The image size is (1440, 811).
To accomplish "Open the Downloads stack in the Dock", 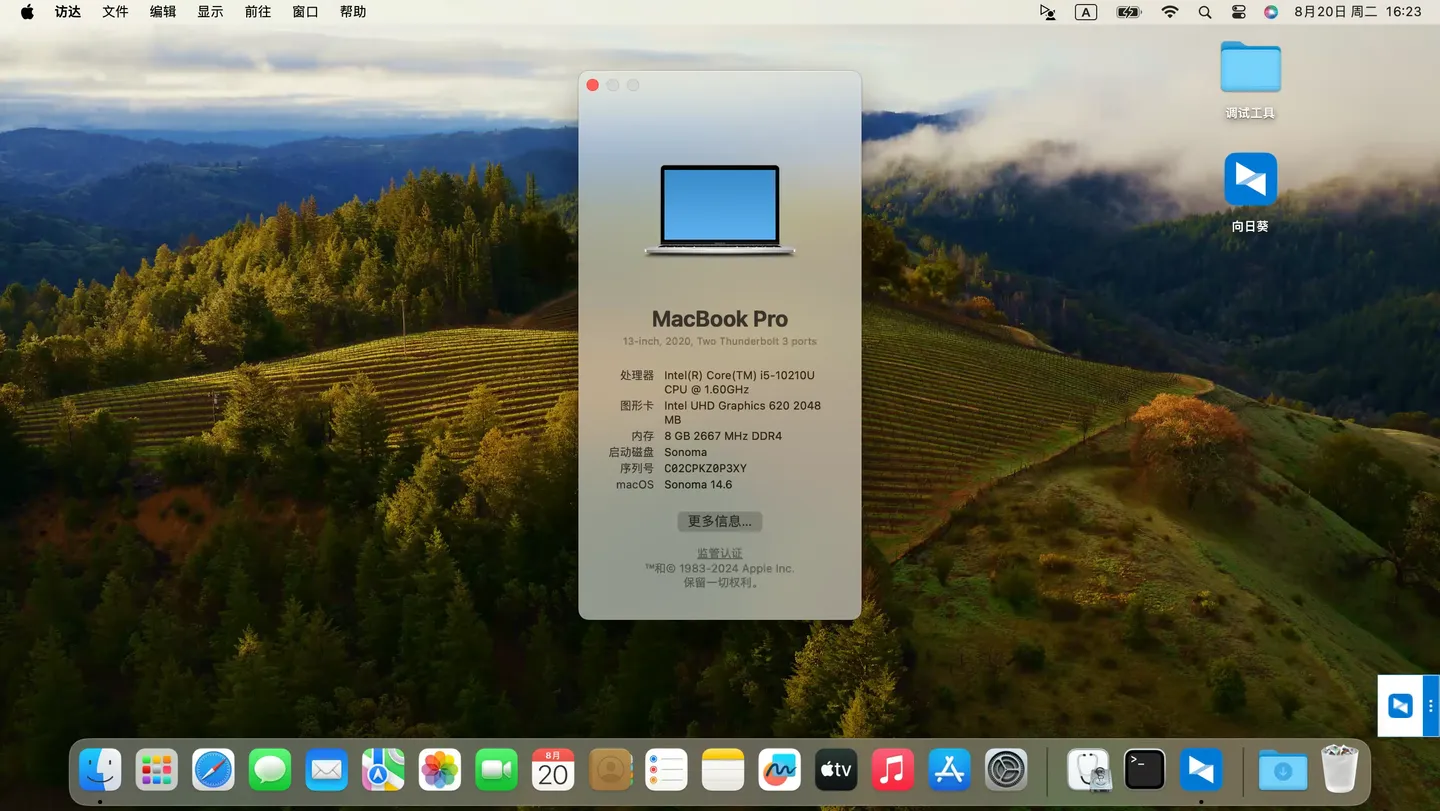I will 1283,769.
